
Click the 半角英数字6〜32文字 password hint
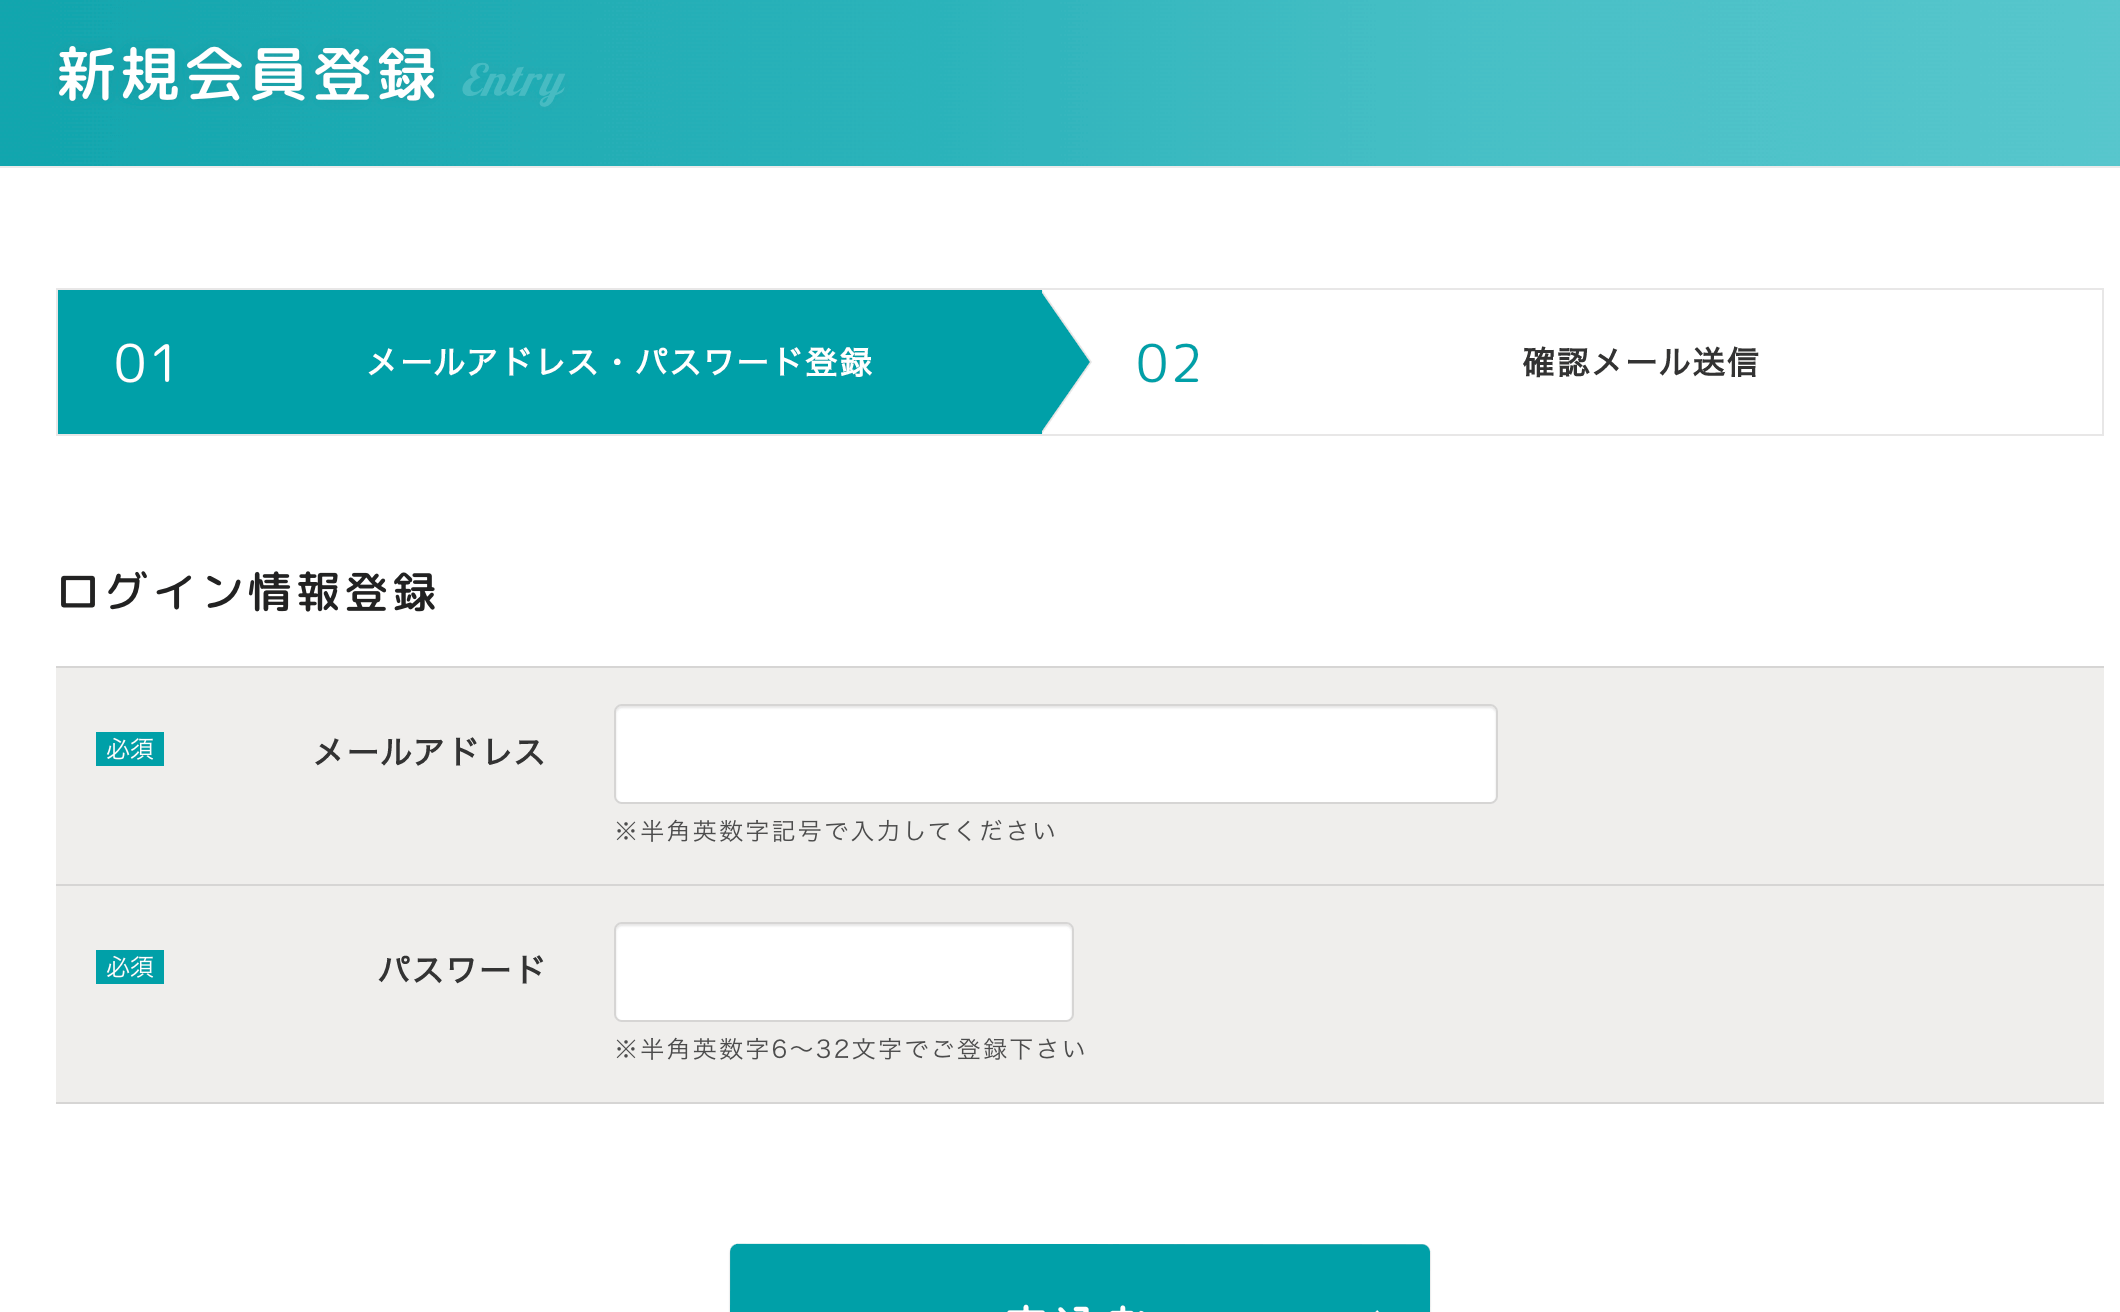850,1049
